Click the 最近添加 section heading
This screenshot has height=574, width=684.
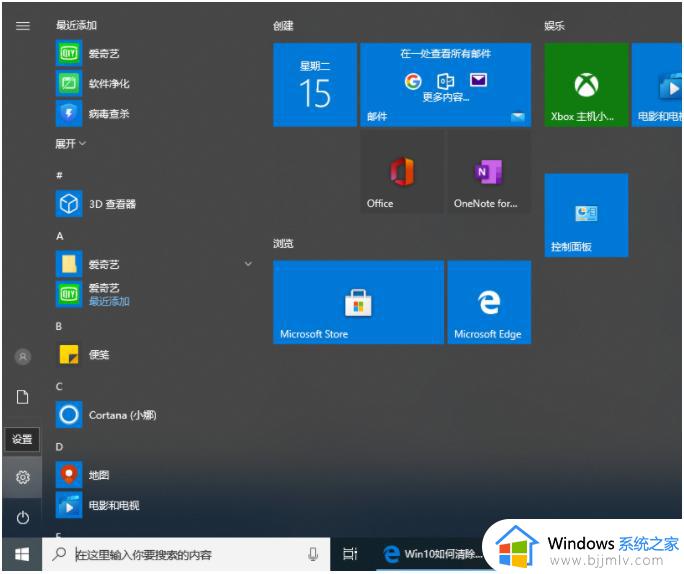click(x=76, y=25)
